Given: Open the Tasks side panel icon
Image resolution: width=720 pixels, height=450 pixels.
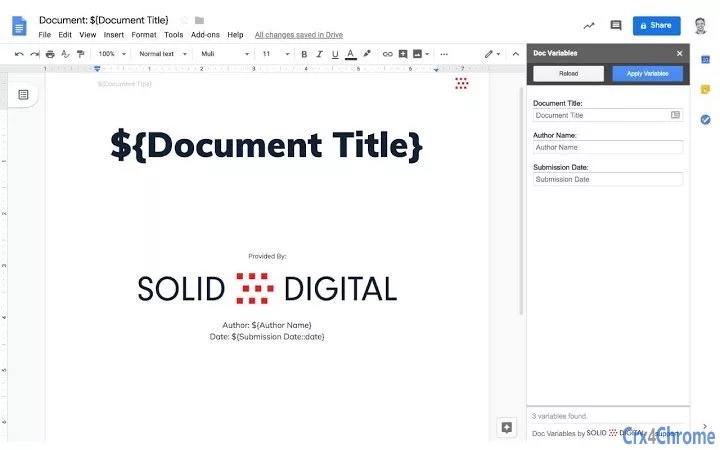Looking at the screenshot, I should [x=705, y=120].
